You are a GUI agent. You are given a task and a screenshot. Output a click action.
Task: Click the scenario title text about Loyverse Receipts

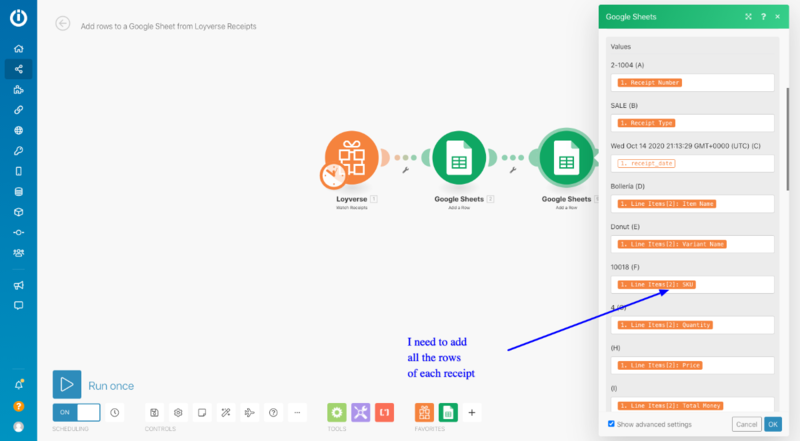[x=168, y=26]
